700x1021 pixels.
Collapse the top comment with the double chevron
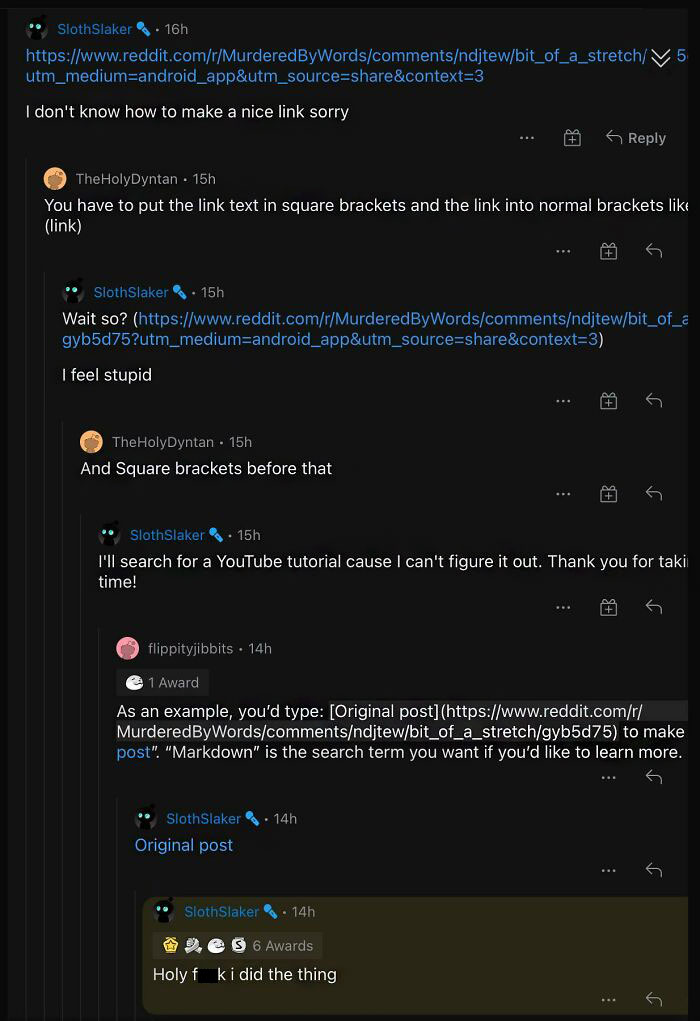660,58
